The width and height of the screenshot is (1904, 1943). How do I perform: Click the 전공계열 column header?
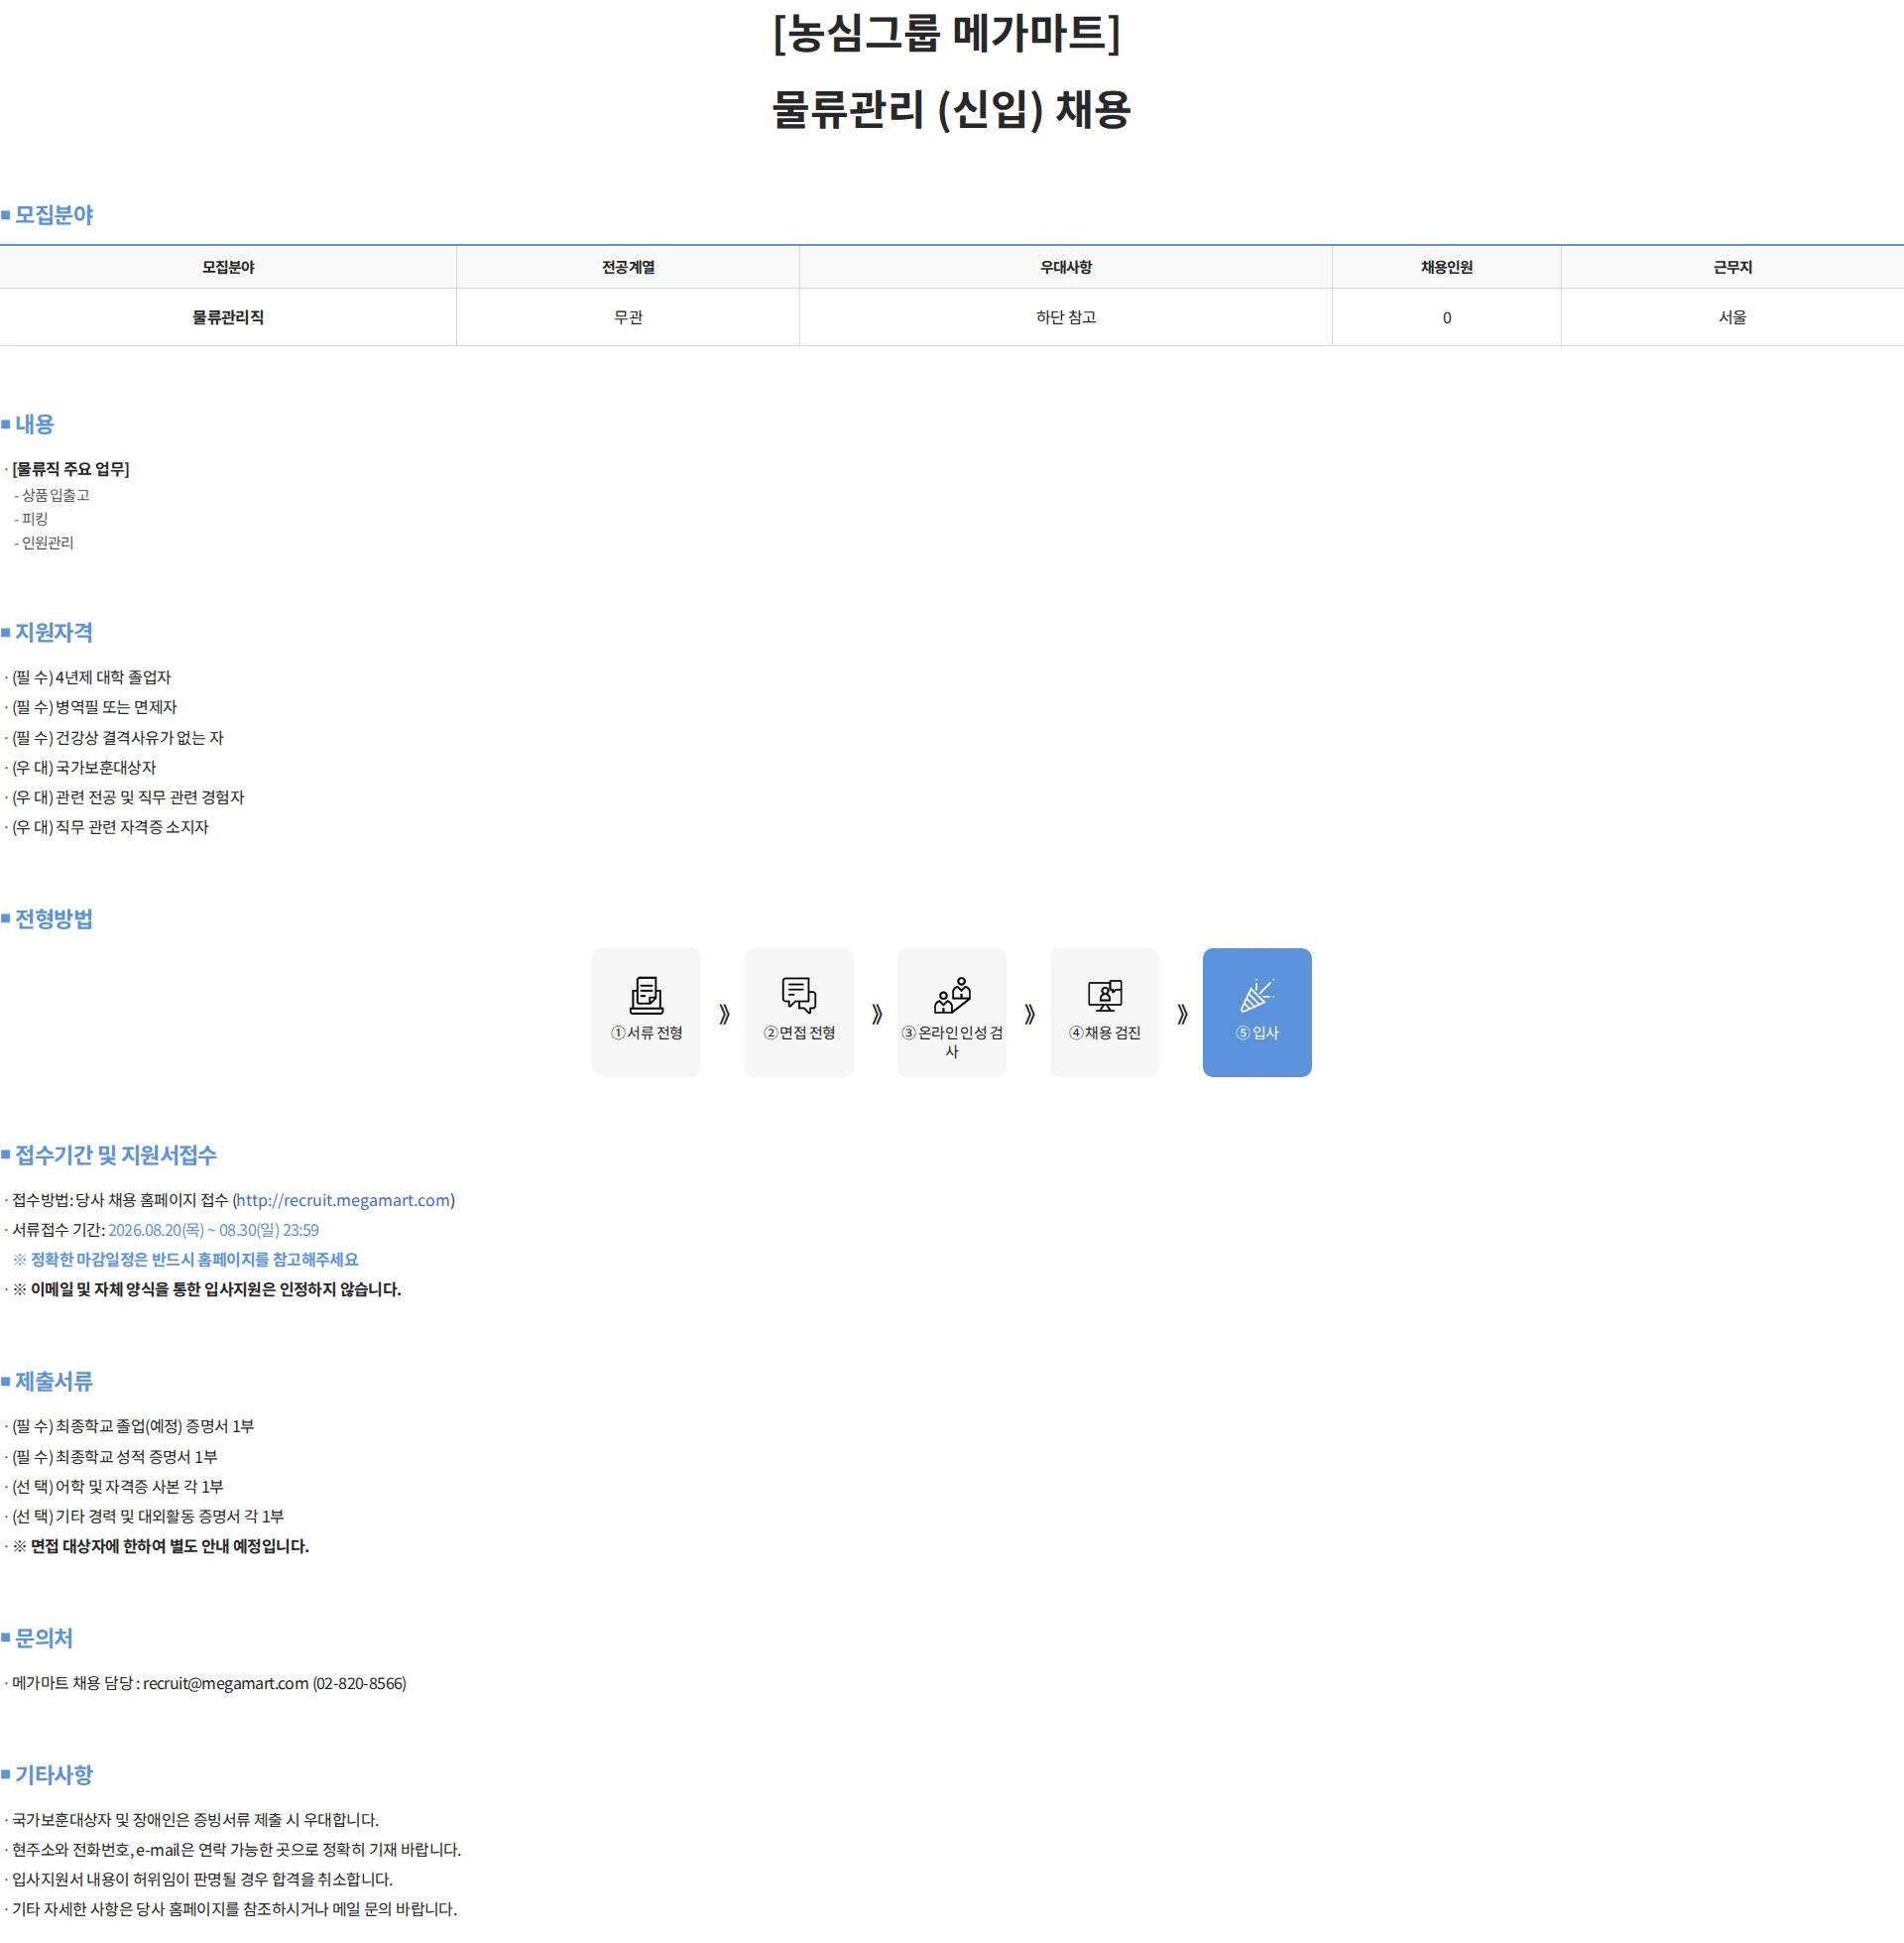628,267
